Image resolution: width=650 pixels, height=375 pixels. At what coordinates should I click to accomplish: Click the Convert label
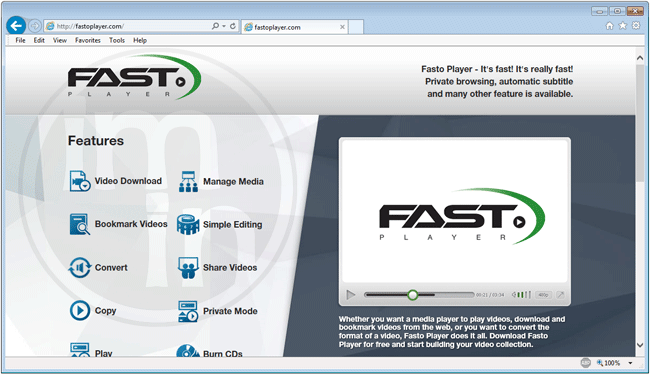tap(111, 268)
